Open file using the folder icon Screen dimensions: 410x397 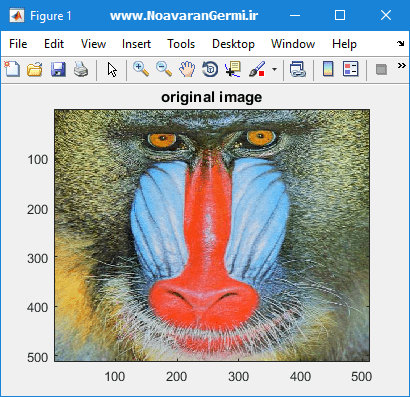tap(35, 69)
